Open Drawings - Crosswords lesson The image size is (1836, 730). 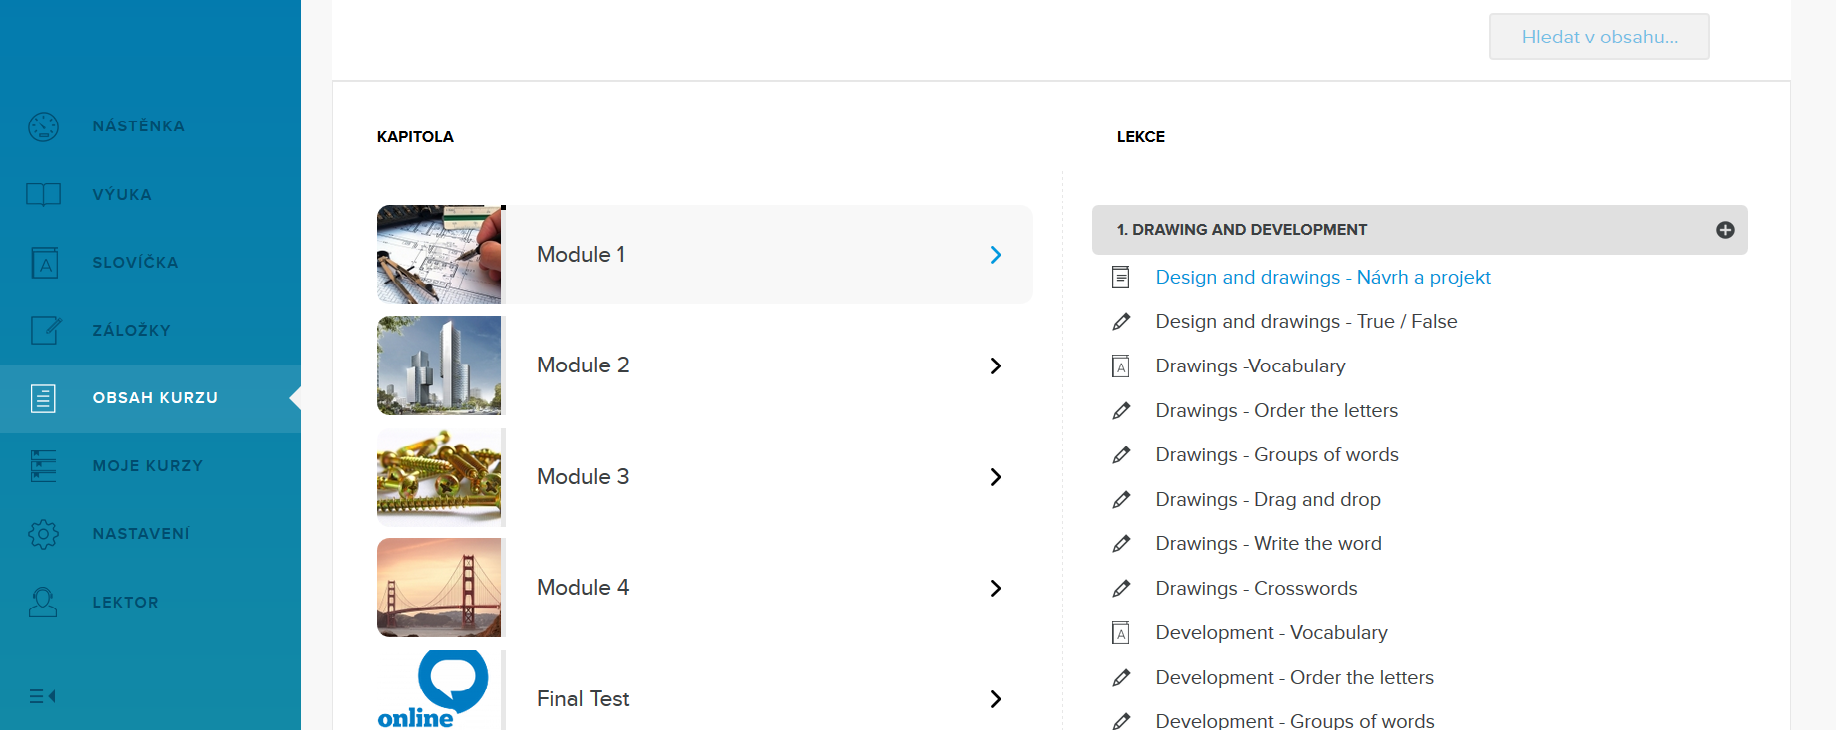[1256, 589]
